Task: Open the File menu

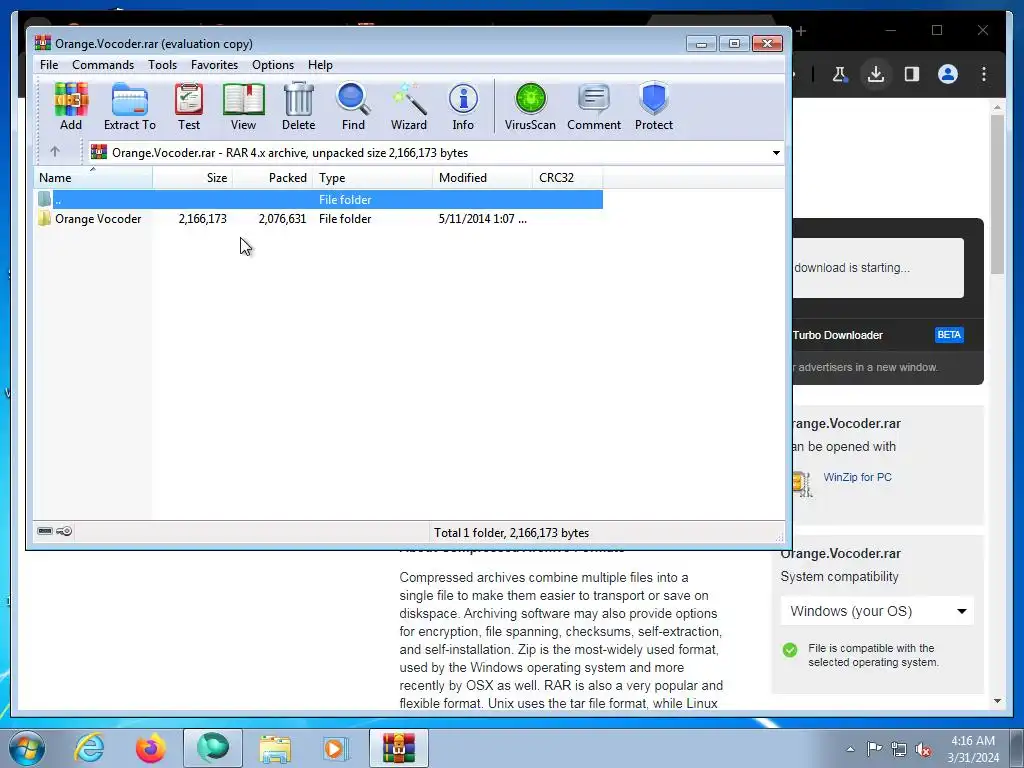Action: tap(49, 65)
